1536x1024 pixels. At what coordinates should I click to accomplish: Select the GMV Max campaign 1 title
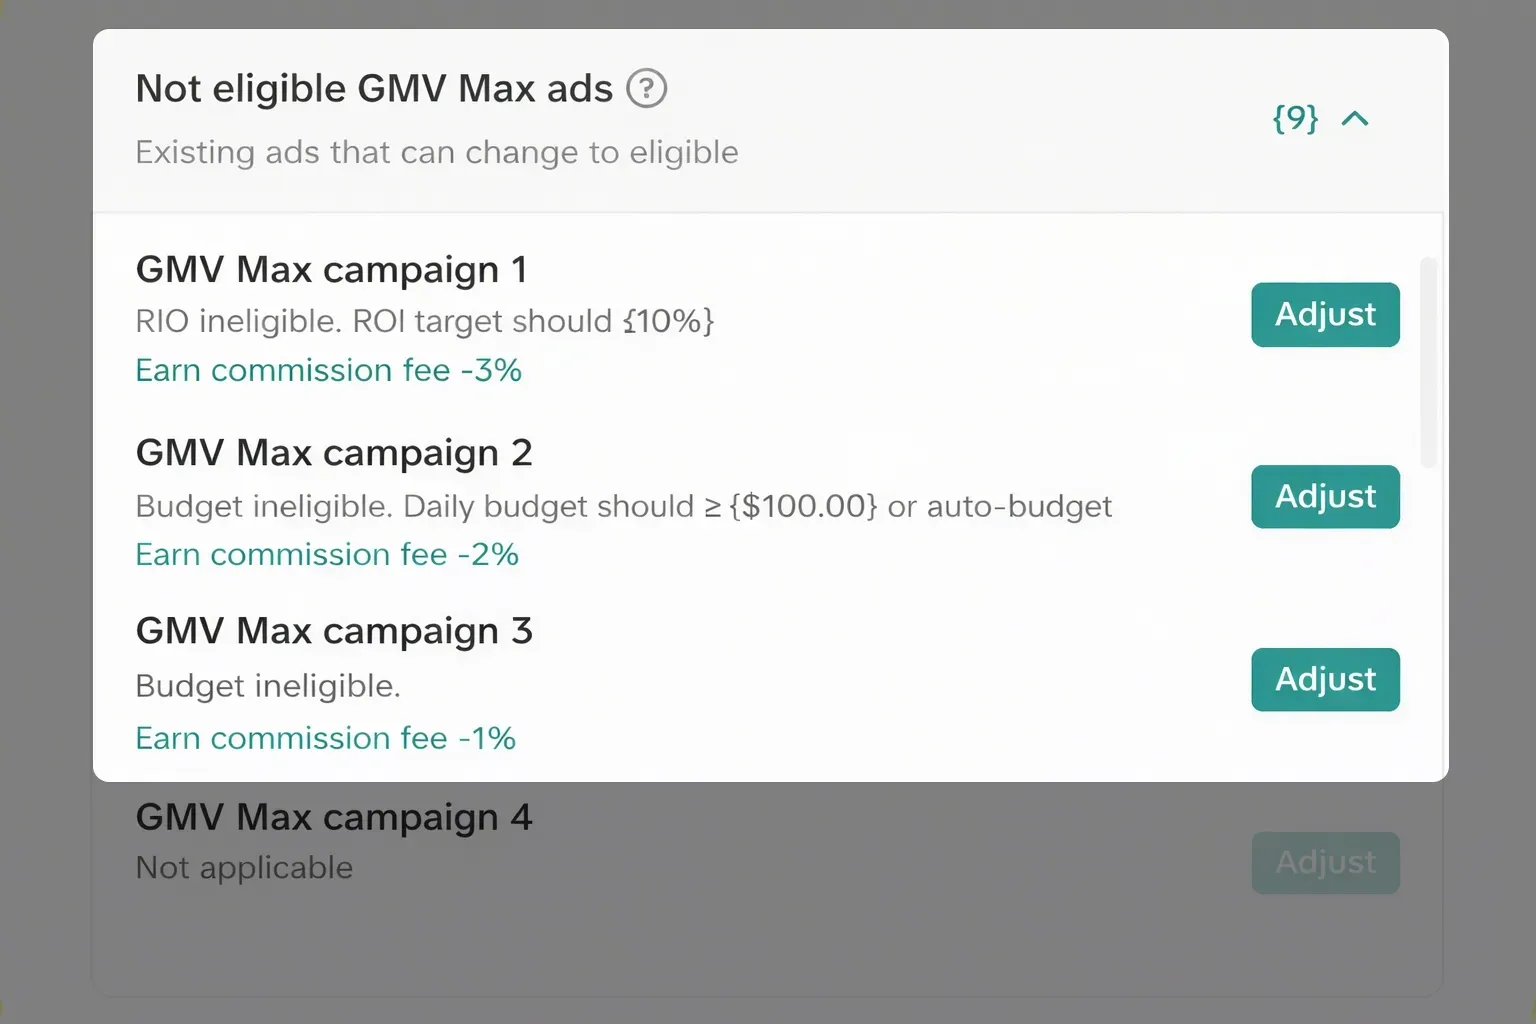click(331, 270)
